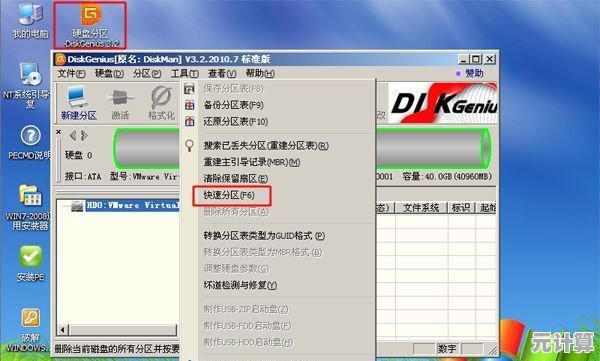The image size is (600, 361).
Task: Launch the 硬盘分区 DiskGenius 3.2 desktop shortcut
Action: coord(91,25)
